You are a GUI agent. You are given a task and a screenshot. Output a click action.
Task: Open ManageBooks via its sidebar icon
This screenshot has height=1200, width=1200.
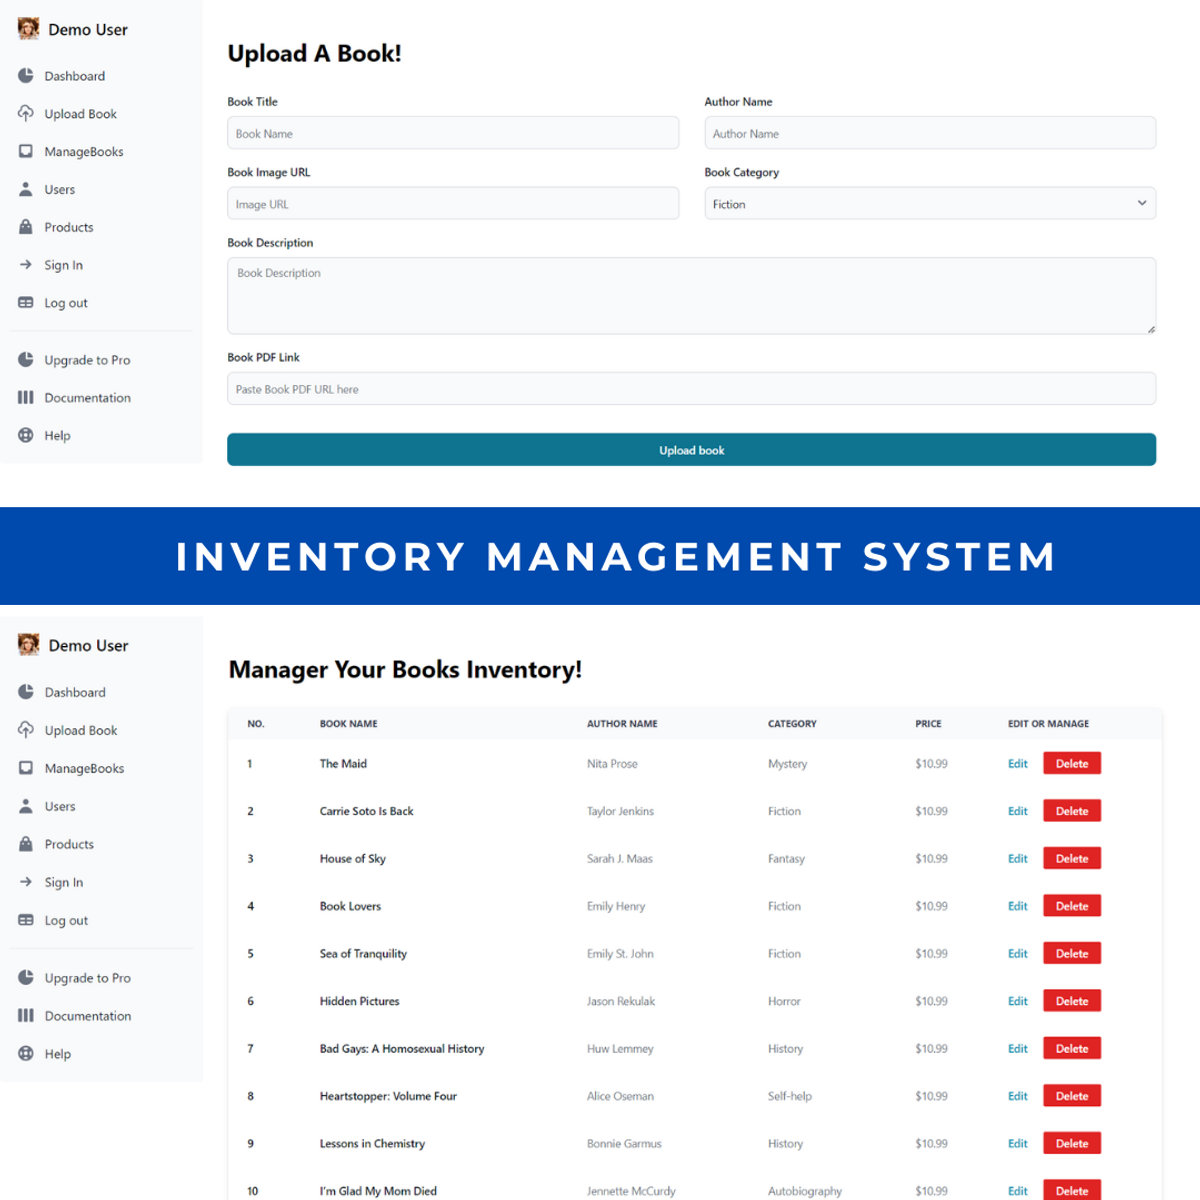(x=25, y=151)
